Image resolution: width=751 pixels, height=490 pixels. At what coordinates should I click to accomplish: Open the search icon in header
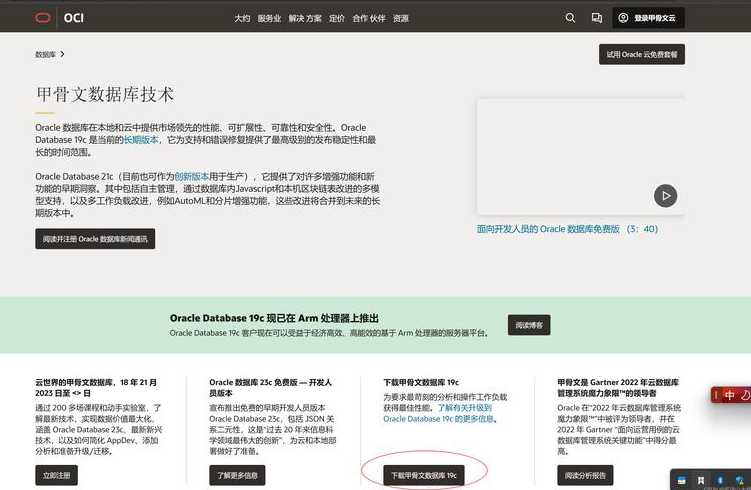(x=570, y=18)
